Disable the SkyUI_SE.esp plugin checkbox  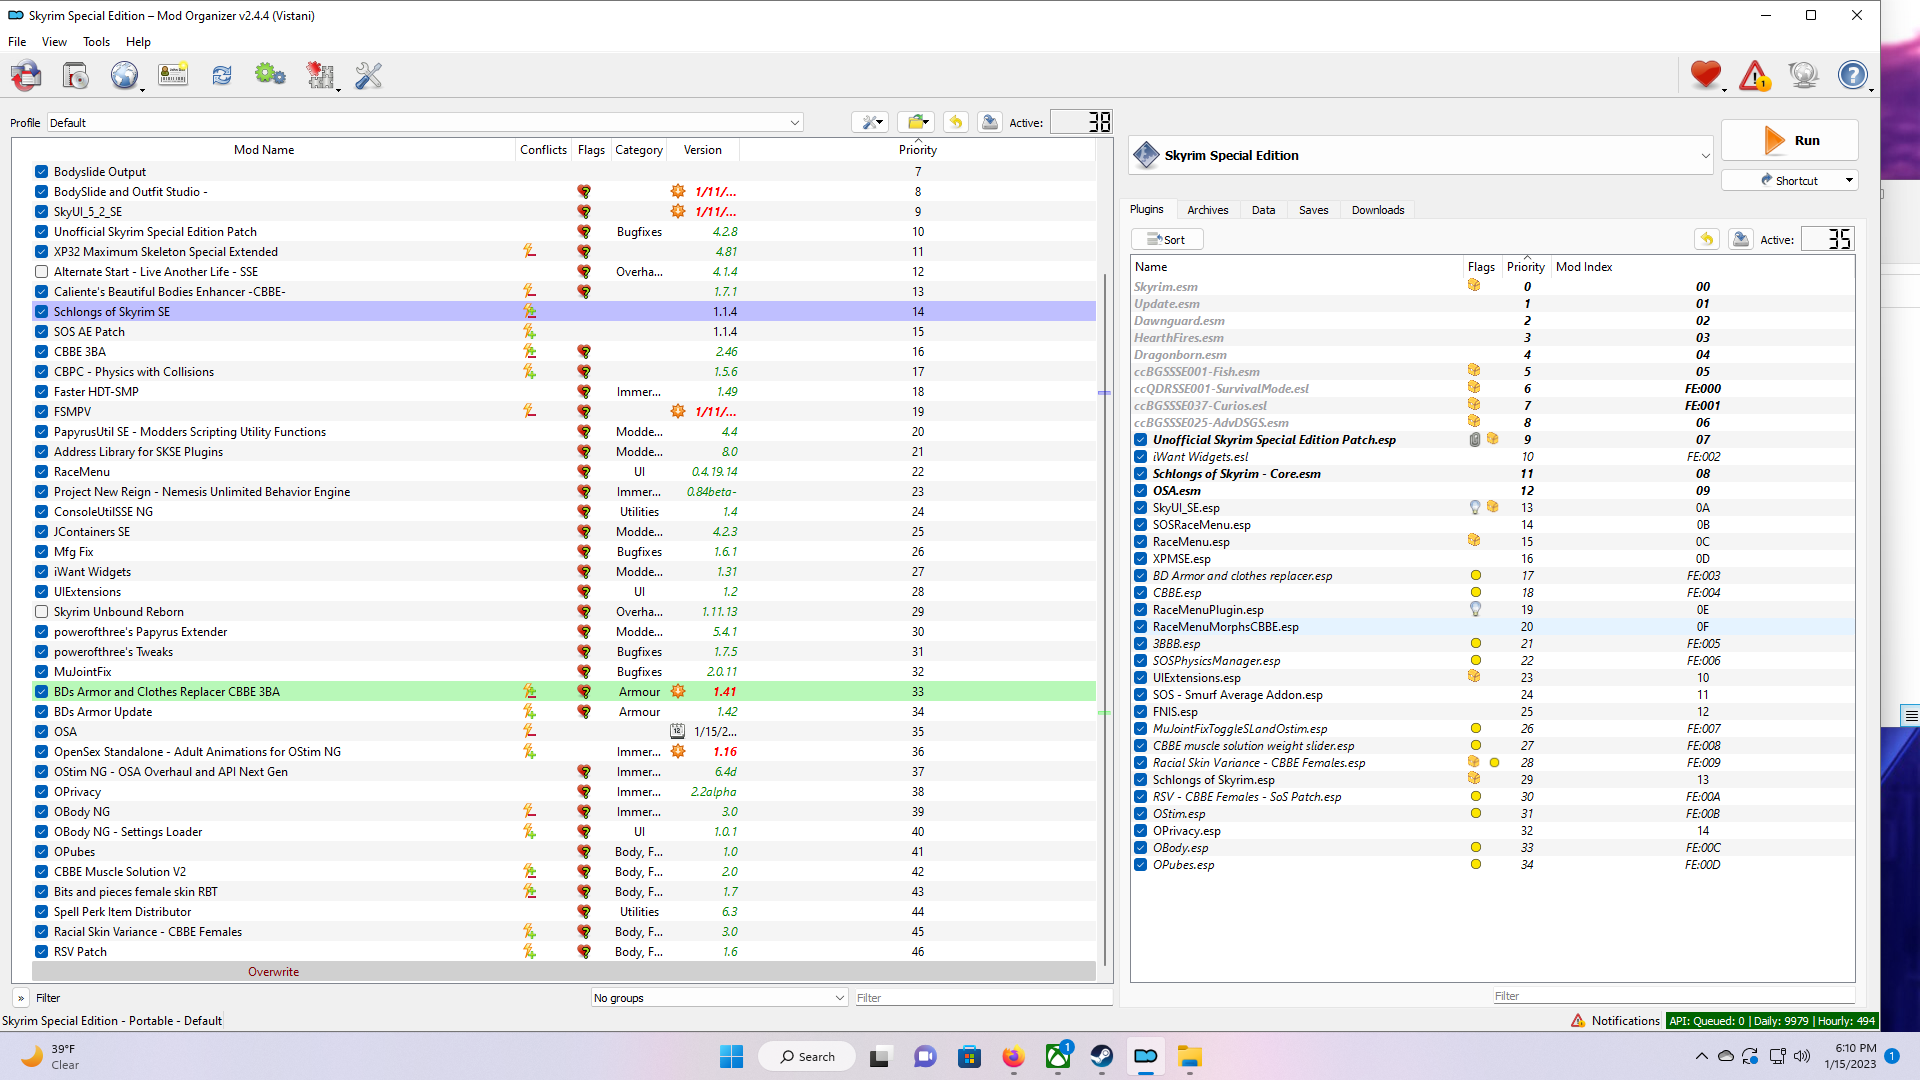click(x=1140, y=508)
